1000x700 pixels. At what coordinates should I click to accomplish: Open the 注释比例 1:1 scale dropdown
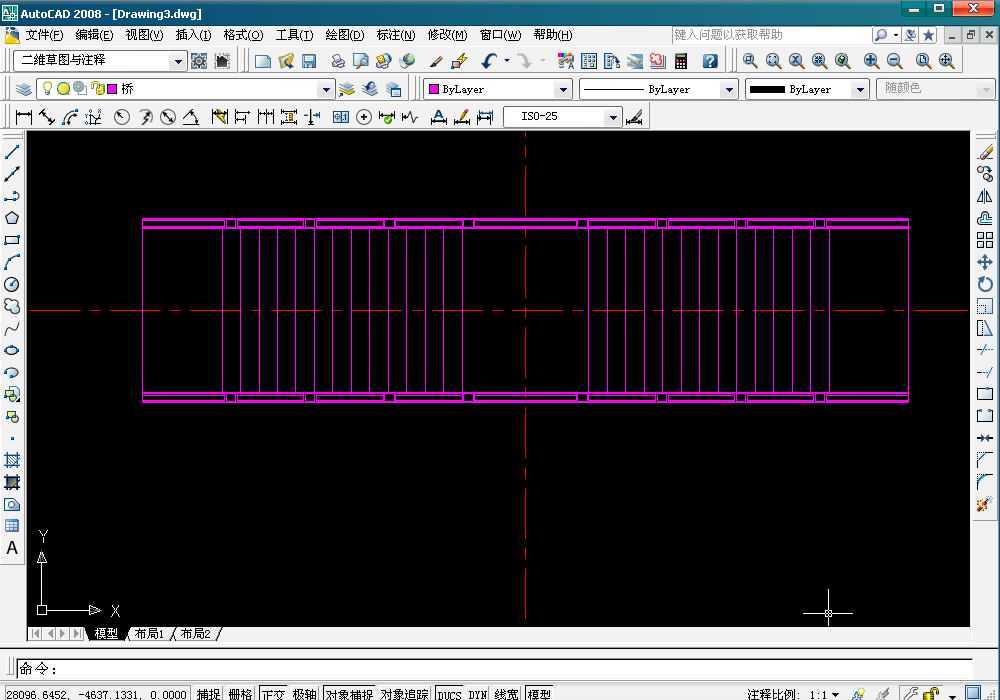(824, 694)
